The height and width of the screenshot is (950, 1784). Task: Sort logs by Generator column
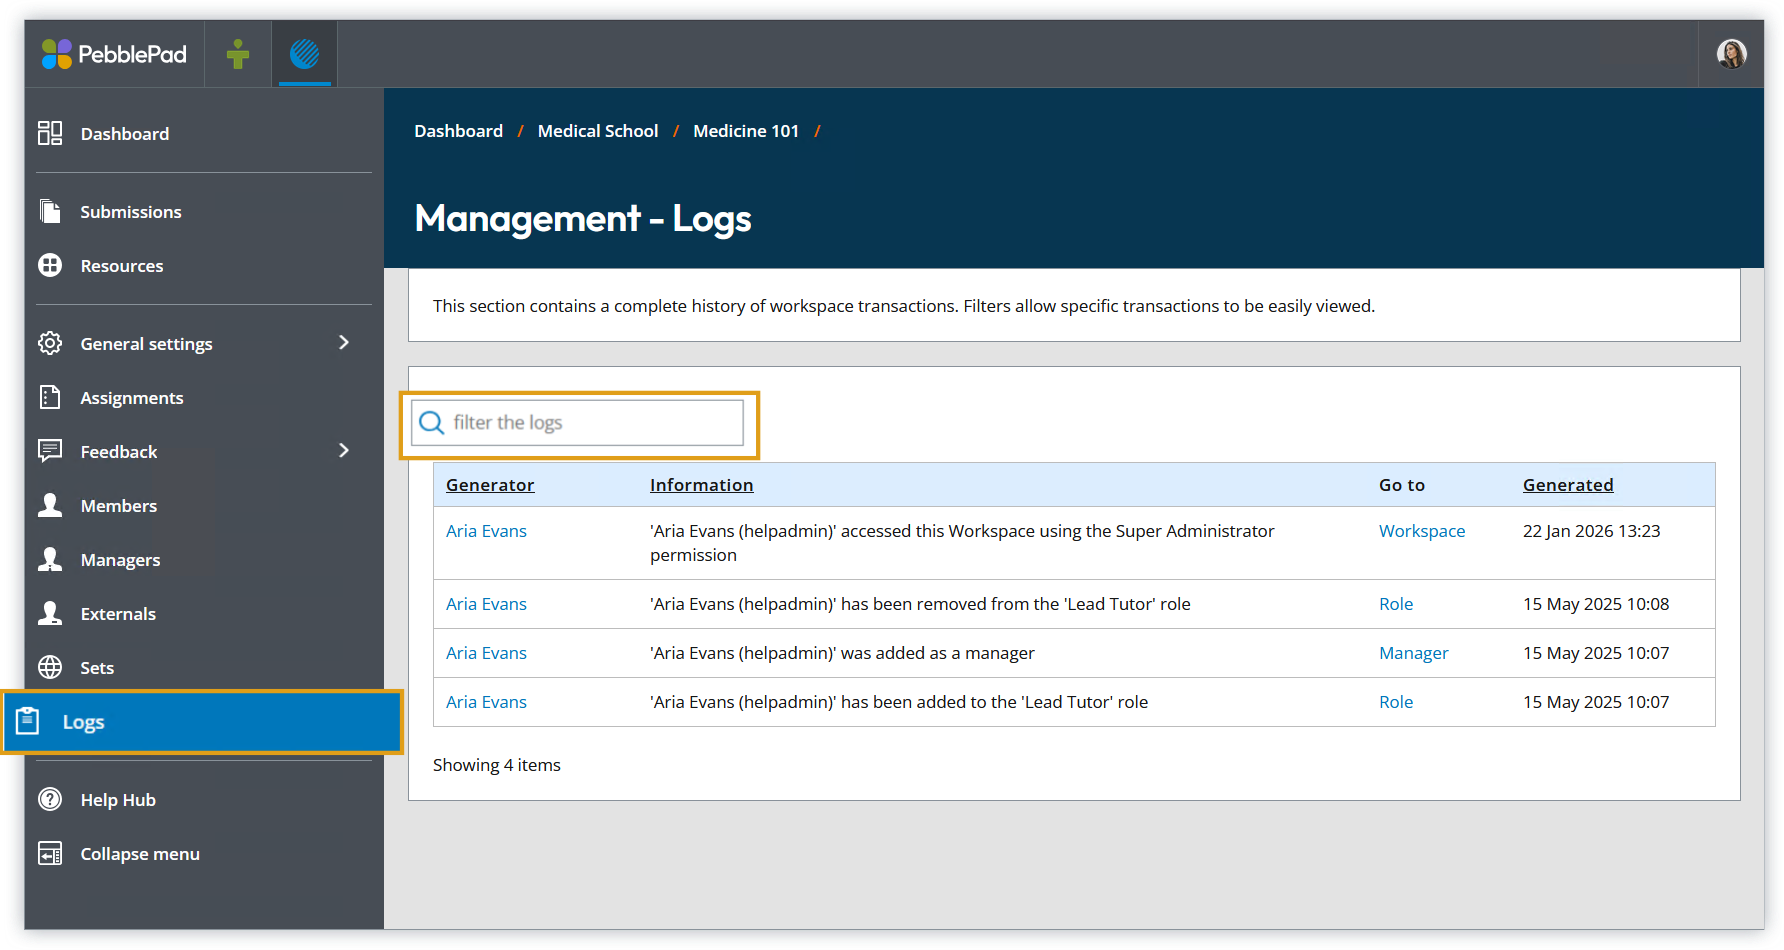click(490, 485)
